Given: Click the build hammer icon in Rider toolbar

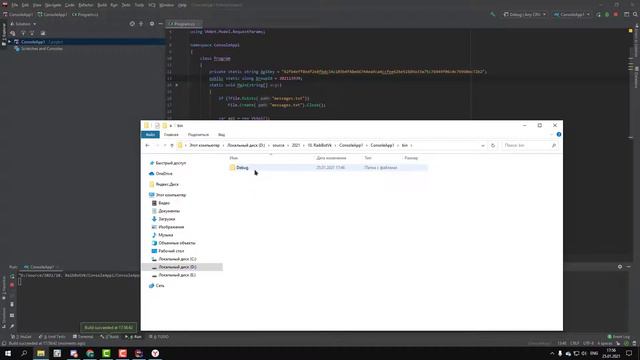Looking at the screenshot, I should [493, 14].
